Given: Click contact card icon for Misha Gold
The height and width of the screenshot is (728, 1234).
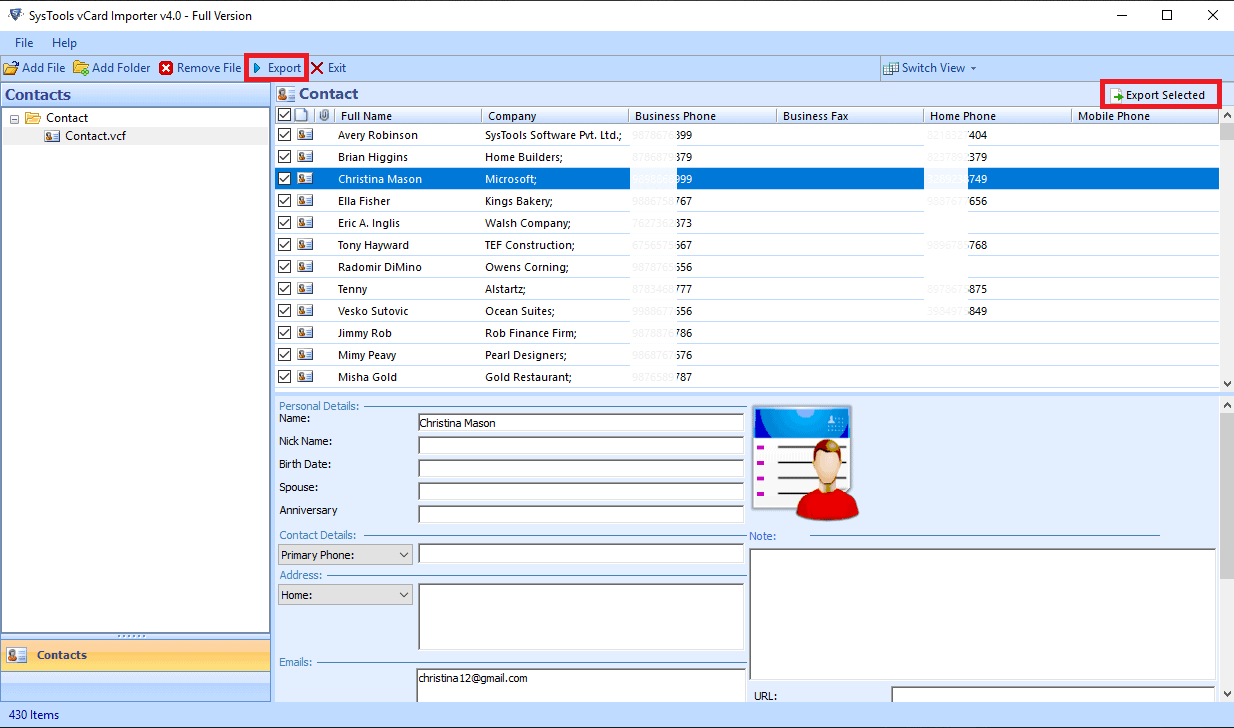Looking at the screenshot, I should click(x=305, y=376).
